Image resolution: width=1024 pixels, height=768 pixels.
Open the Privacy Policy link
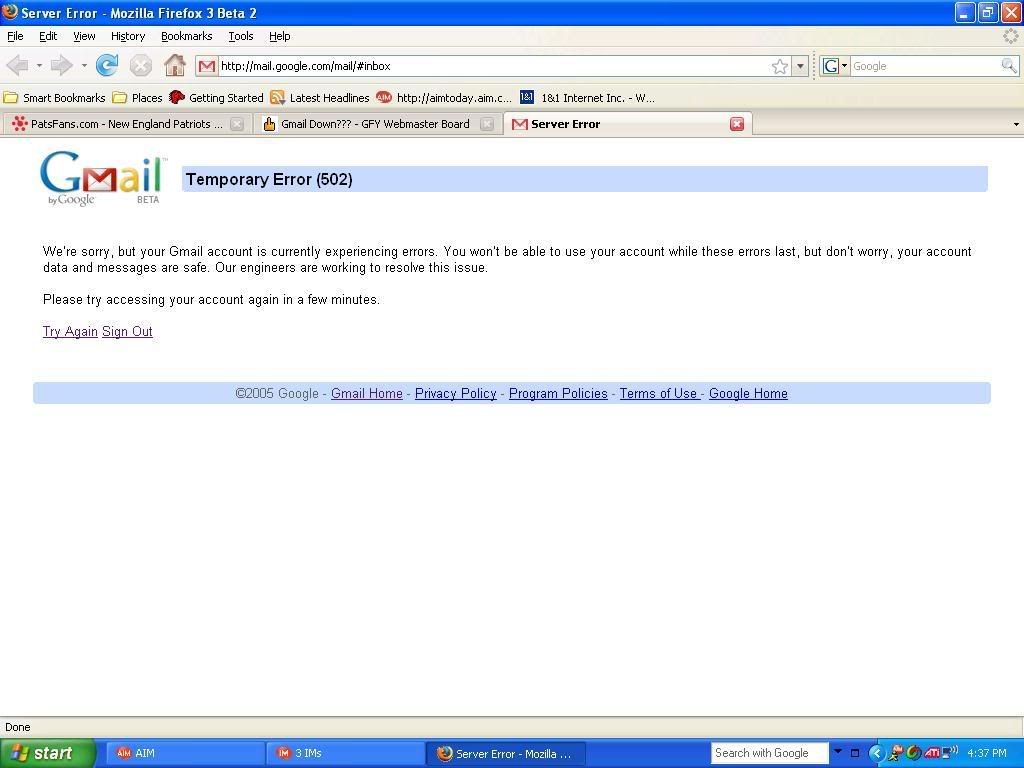455,394
